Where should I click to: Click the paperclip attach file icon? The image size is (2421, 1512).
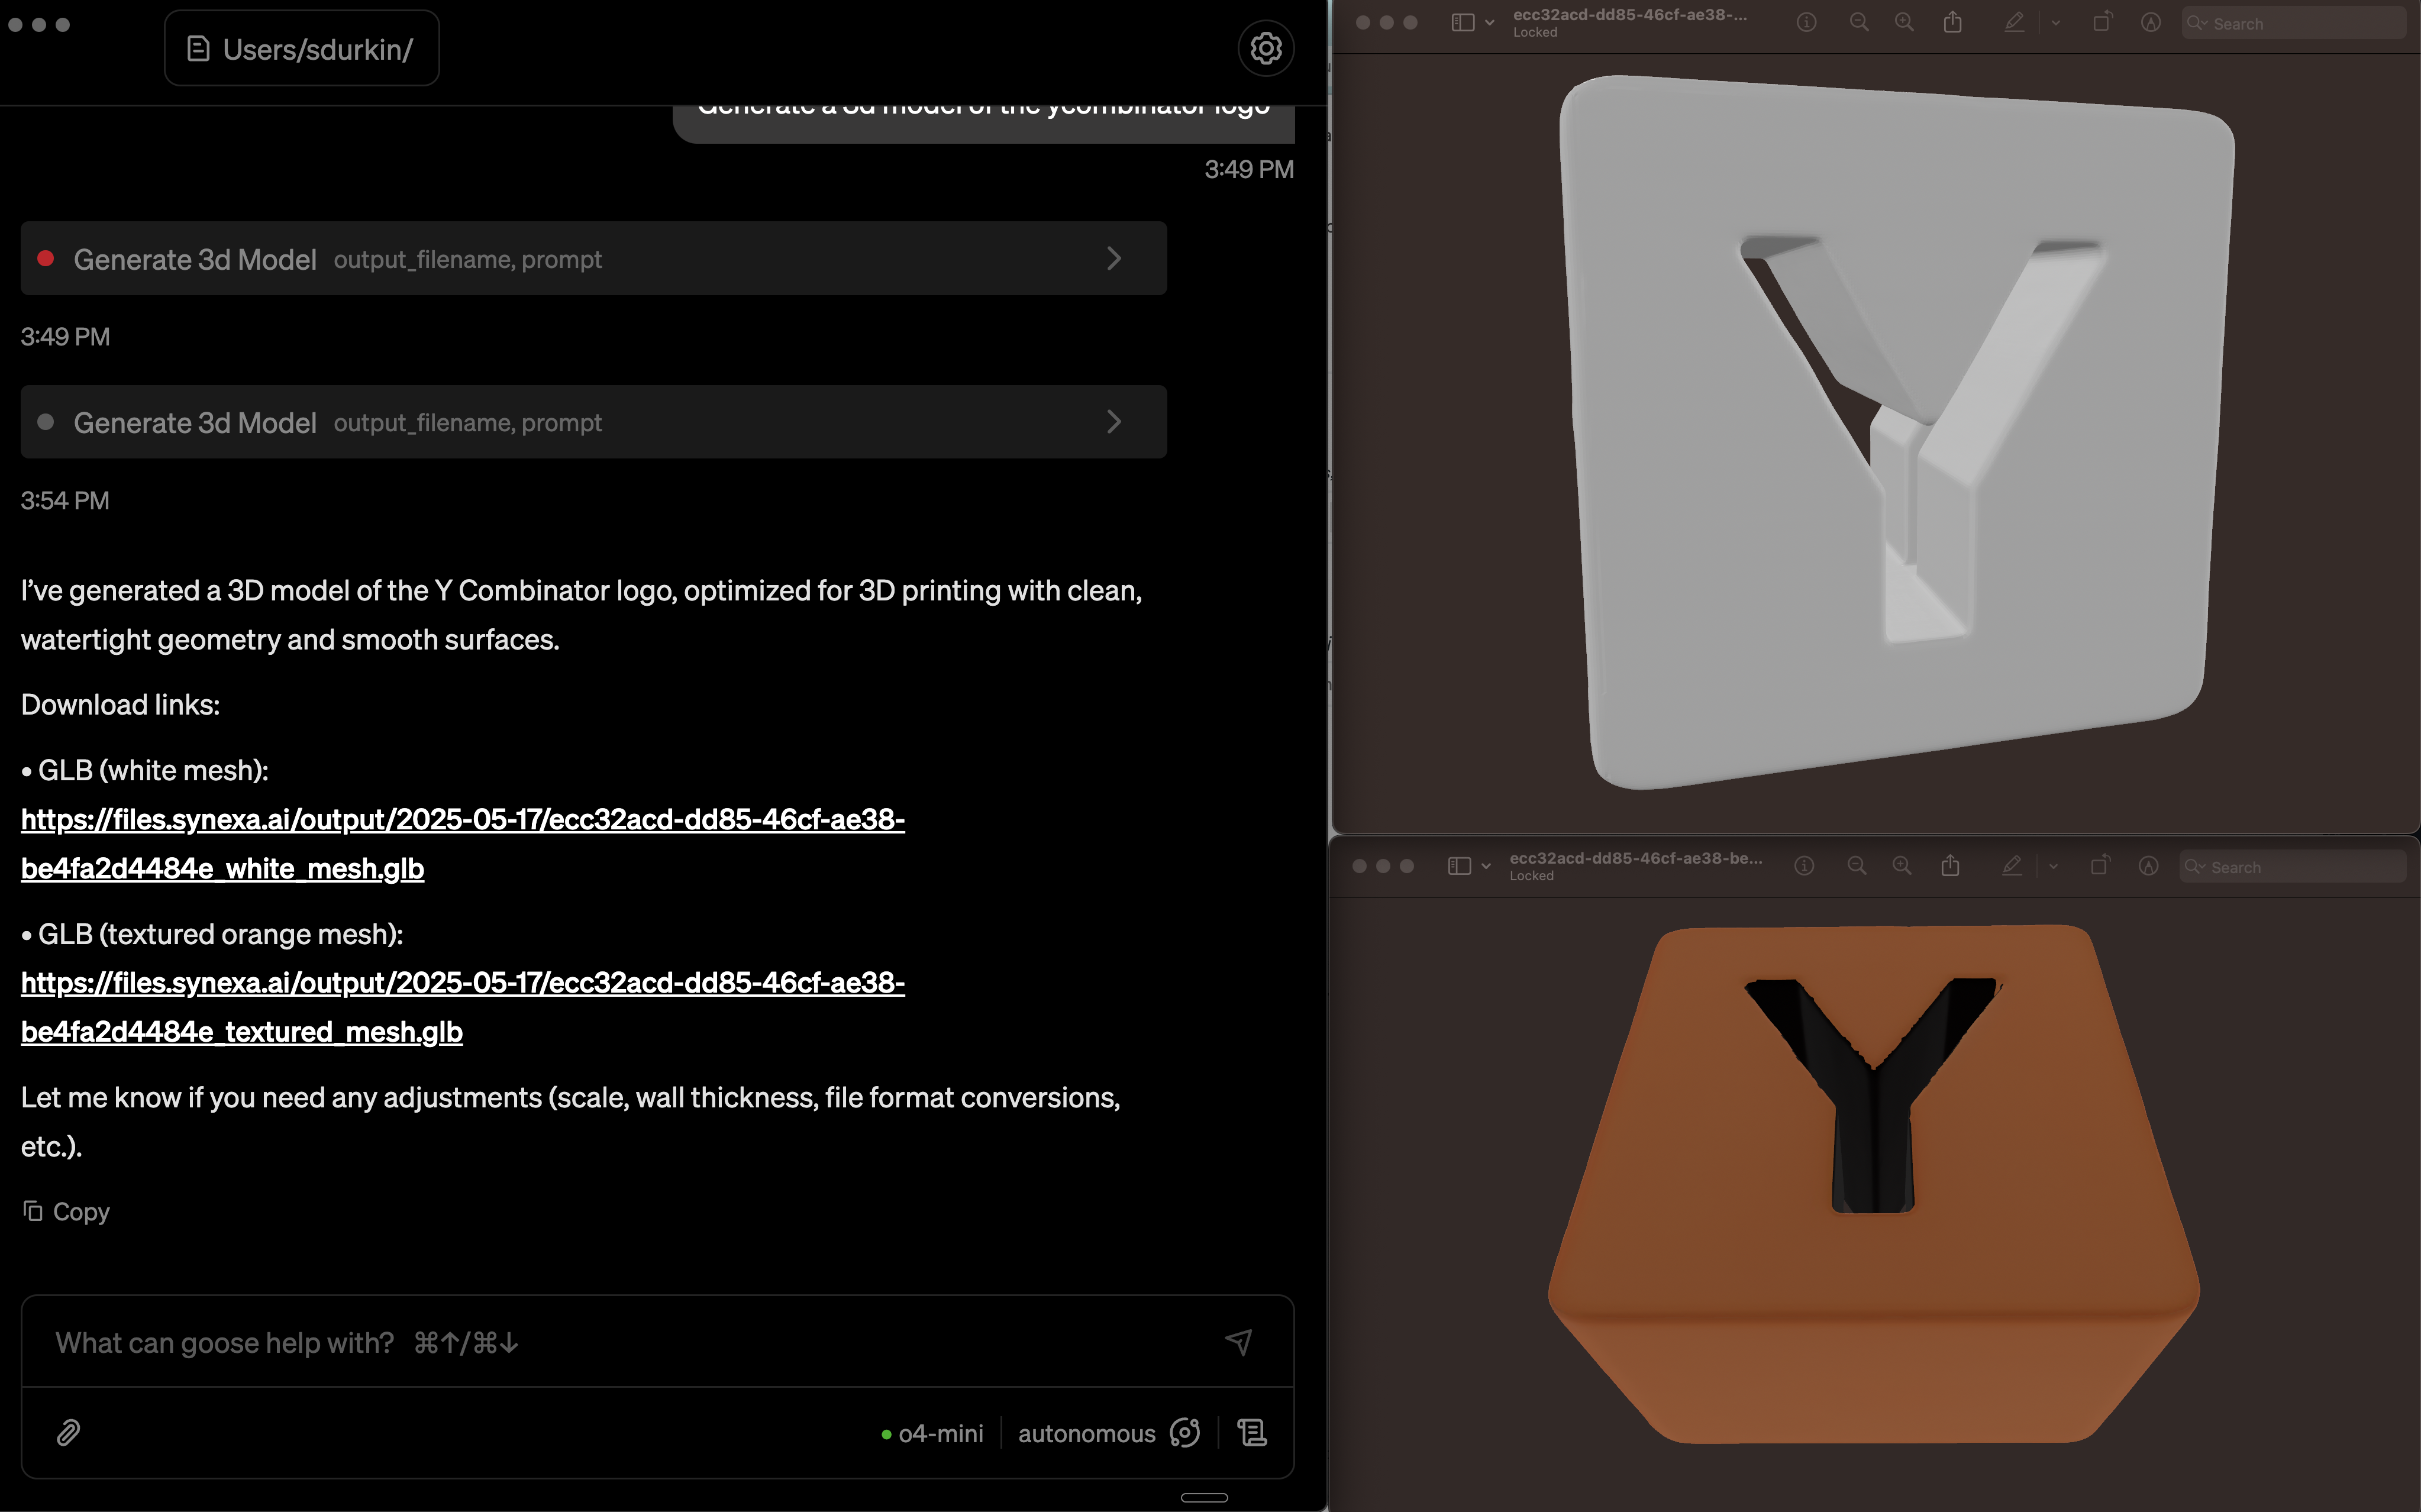tap(68, 1432)
